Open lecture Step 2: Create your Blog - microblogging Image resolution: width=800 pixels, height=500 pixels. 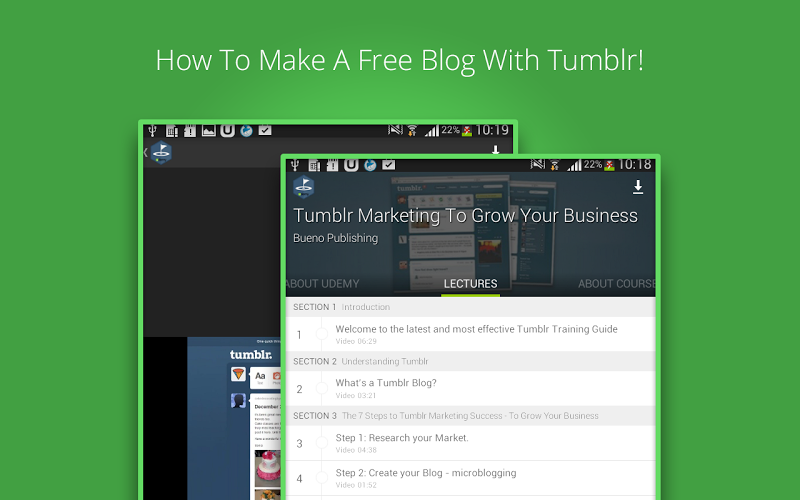click(470, 478)
